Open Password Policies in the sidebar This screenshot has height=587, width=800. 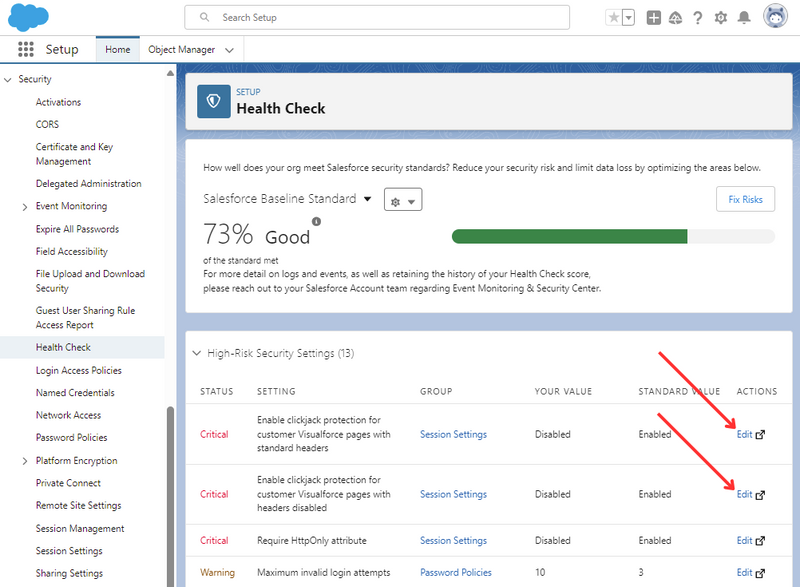[71, 438]
